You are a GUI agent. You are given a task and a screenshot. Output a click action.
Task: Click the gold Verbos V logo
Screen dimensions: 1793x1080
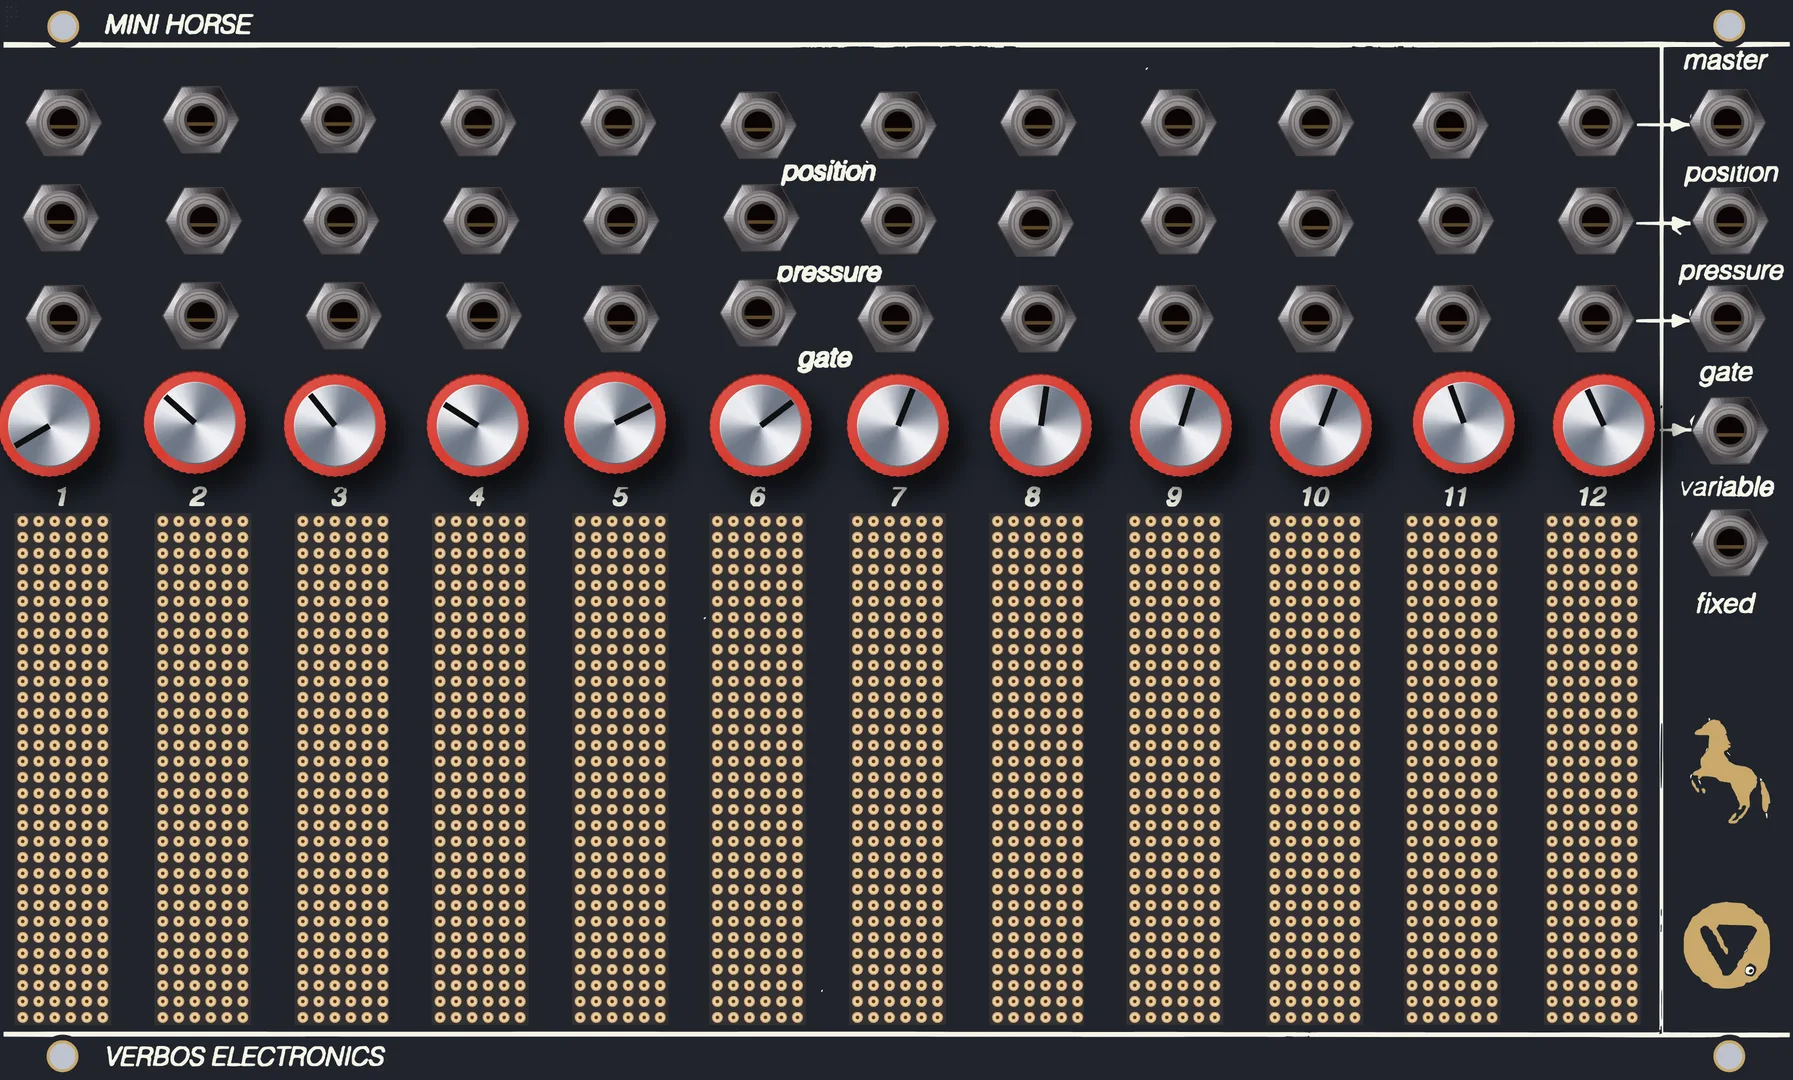[x=1726, y=944]
